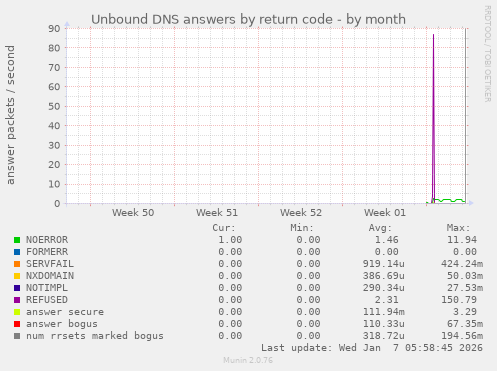Click the orange SERVFAIL legend swatch
The width and height of the screenshot is (497, 371).
17,264
